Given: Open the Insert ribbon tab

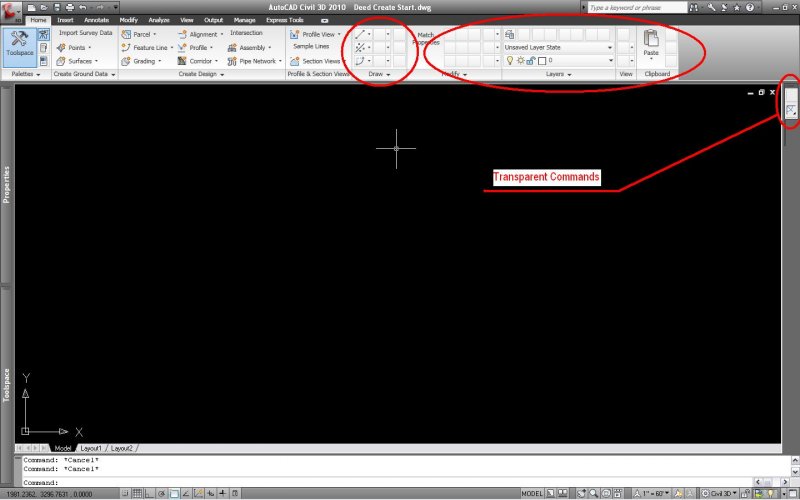Looking at the screenshot, I should (65, 20).
